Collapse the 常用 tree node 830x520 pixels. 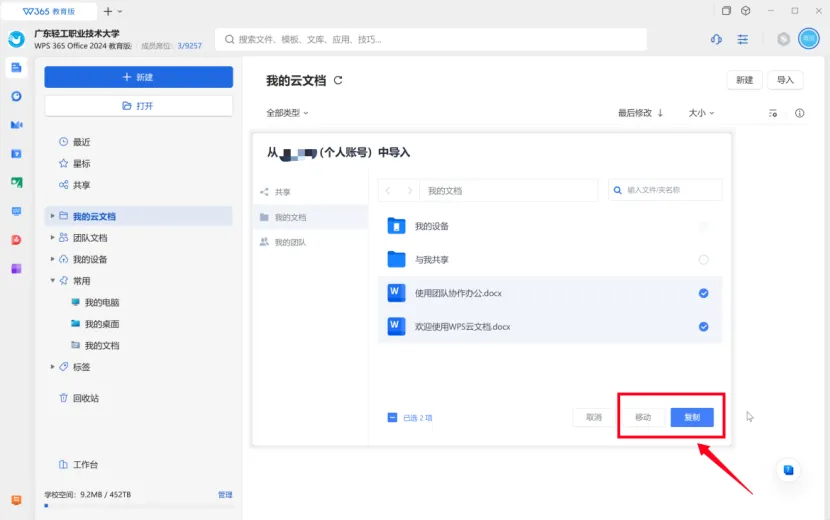(x=52, y=281)
